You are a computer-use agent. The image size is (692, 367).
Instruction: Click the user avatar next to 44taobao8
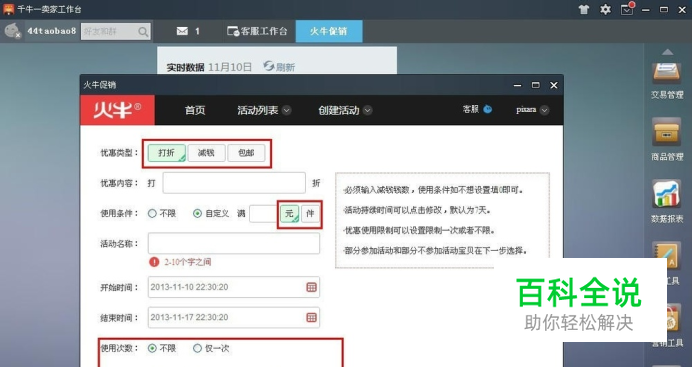pos(12,31)
